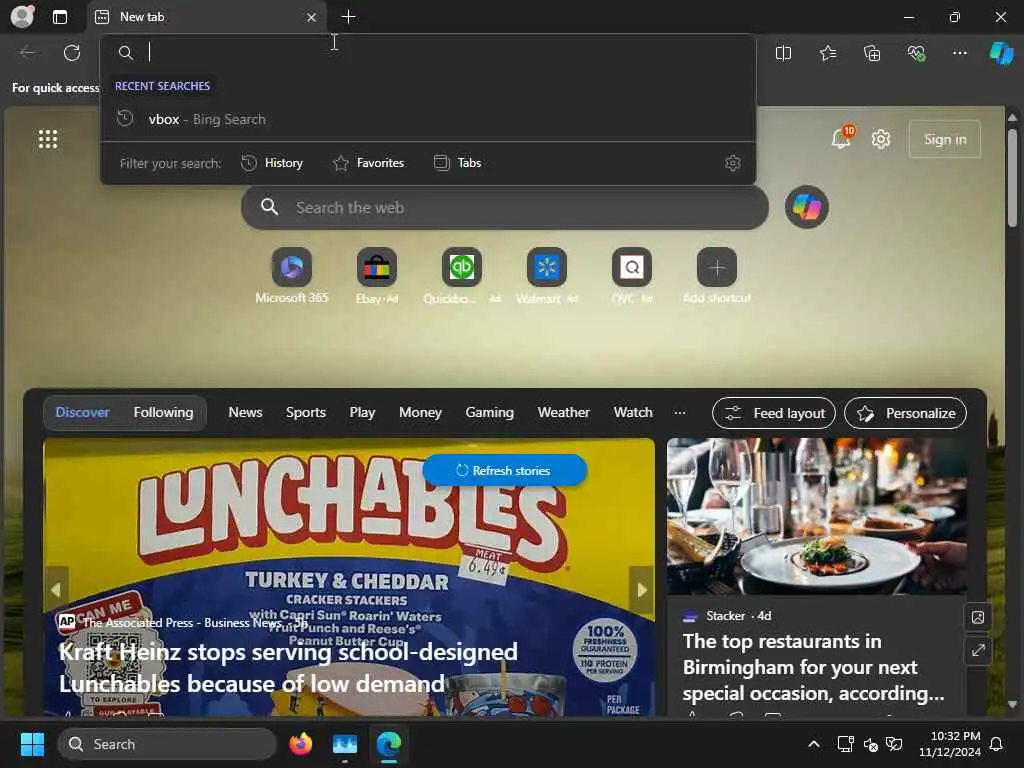Open address bar search settings gear
Image resolution: width=1024 pixels, height=768 pixels.
point(733,163)
